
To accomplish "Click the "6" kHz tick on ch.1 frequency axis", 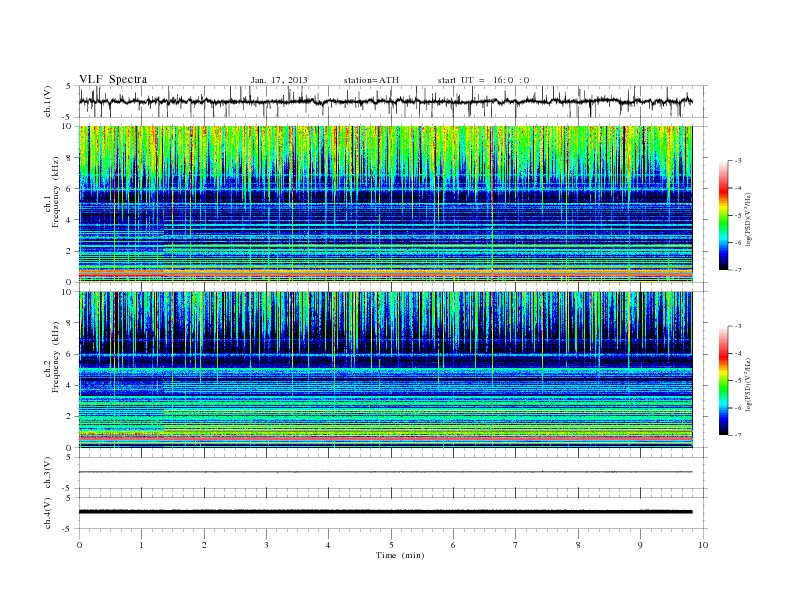I will click(69, 189).
